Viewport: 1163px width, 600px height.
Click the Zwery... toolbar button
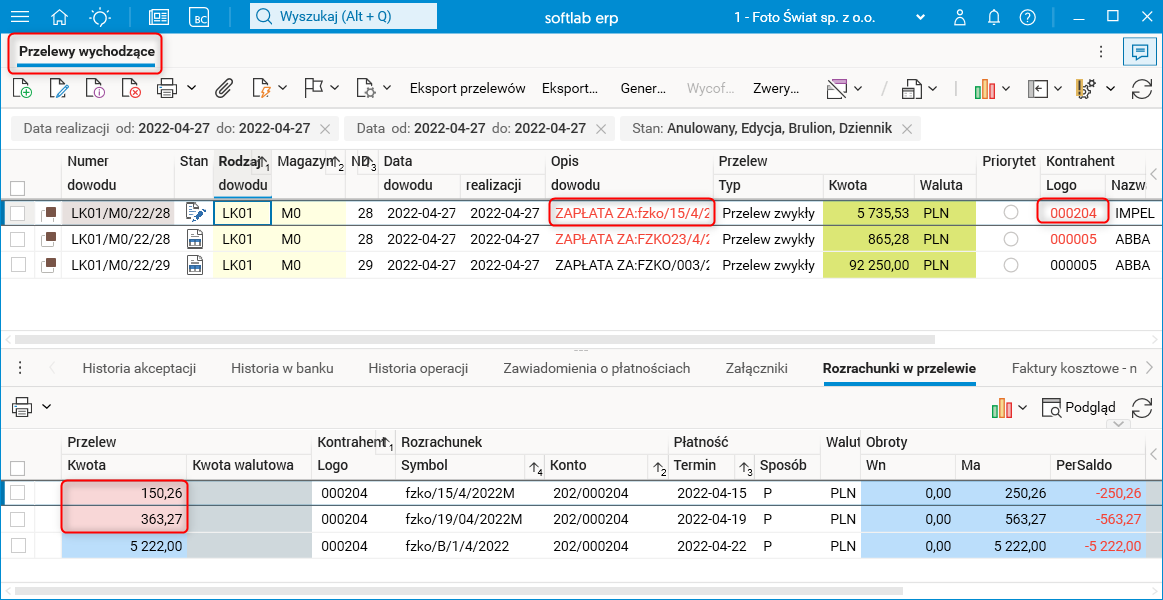coord(776,89)
